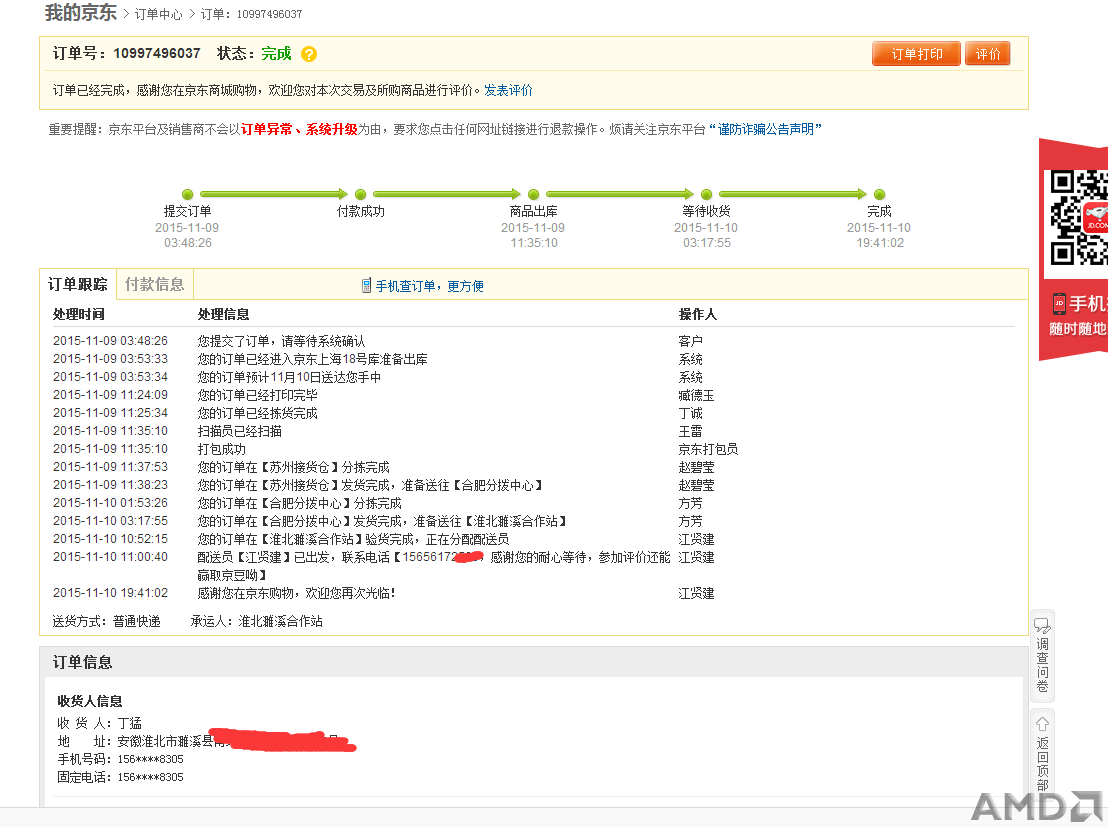Click the 评价 button

[988, 54]
